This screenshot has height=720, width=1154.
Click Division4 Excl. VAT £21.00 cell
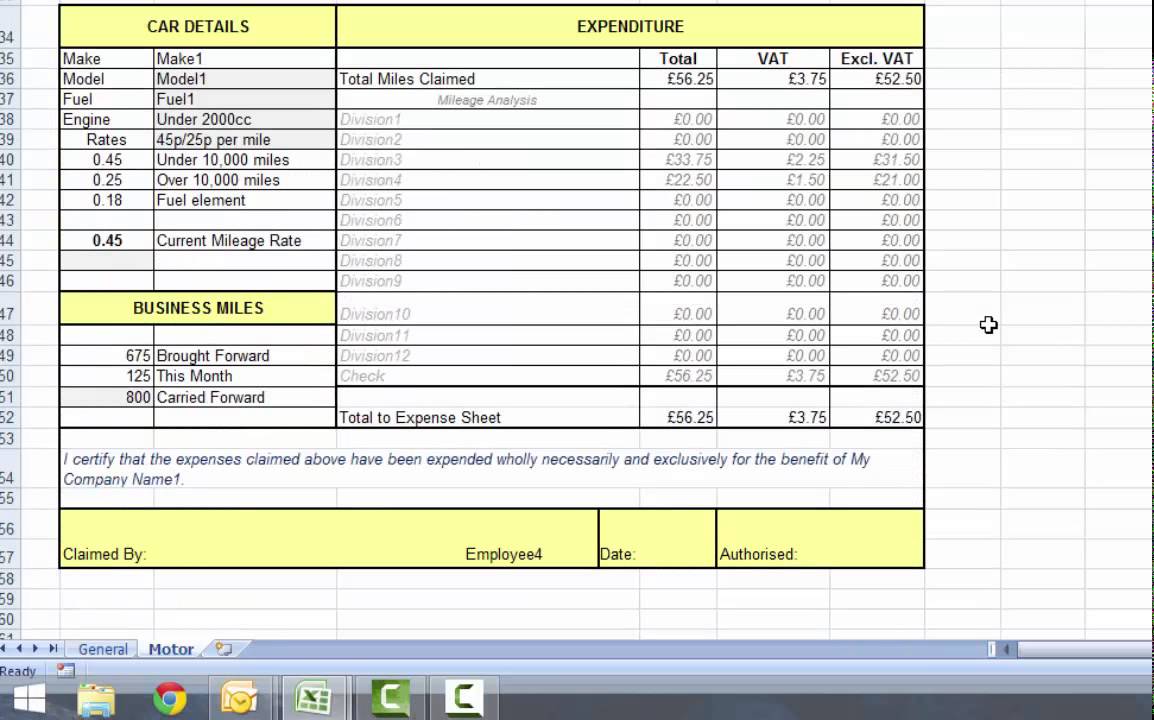(x=877, y=180)
